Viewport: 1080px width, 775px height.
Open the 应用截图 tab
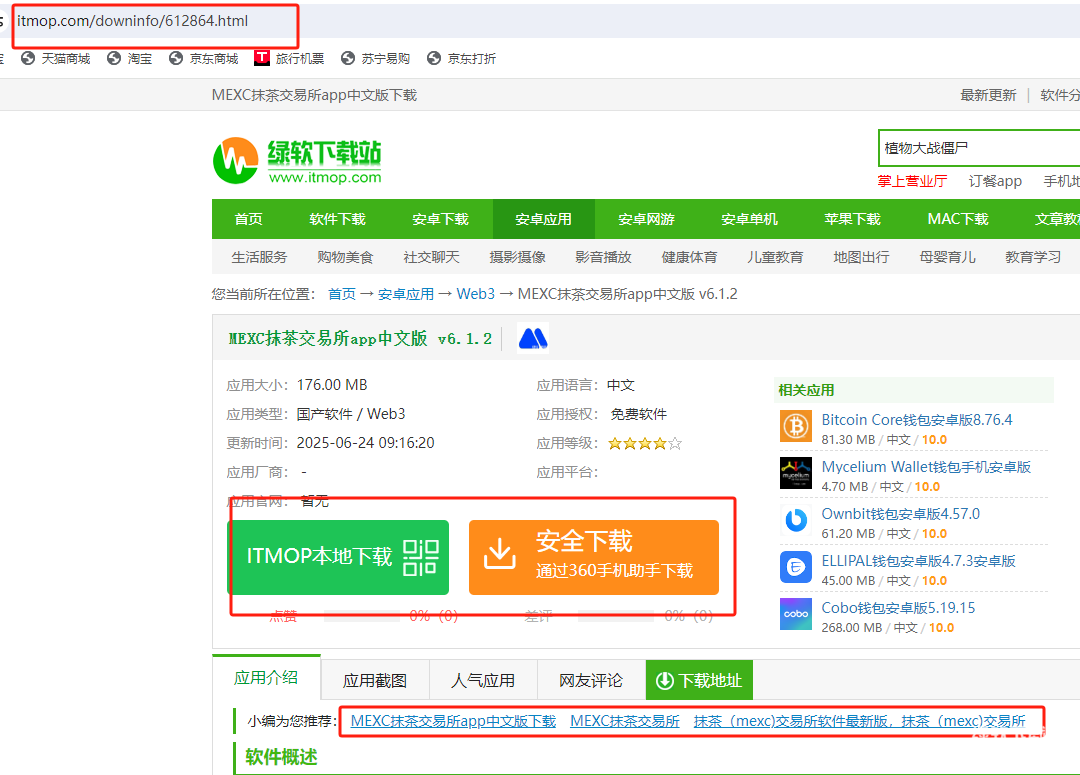(x=375, y=681)
